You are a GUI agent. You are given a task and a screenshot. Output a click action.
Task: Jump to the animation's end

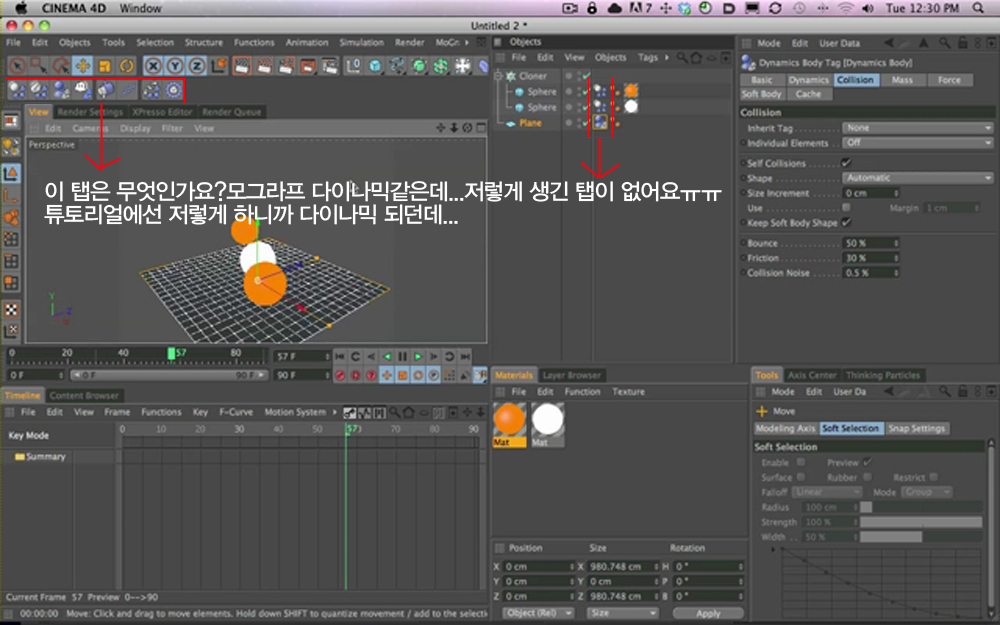click(466, 357)
